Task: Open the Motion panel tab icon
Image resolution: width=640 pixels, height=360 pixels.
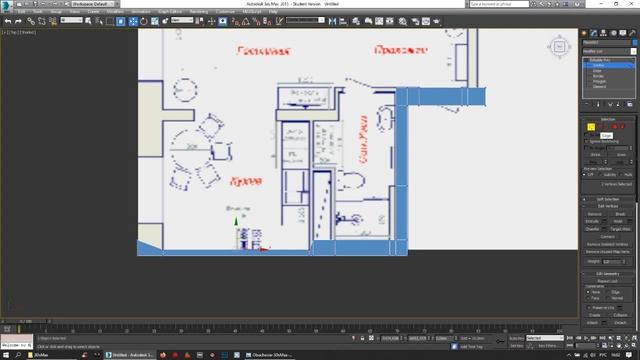Action: point(613,33)
